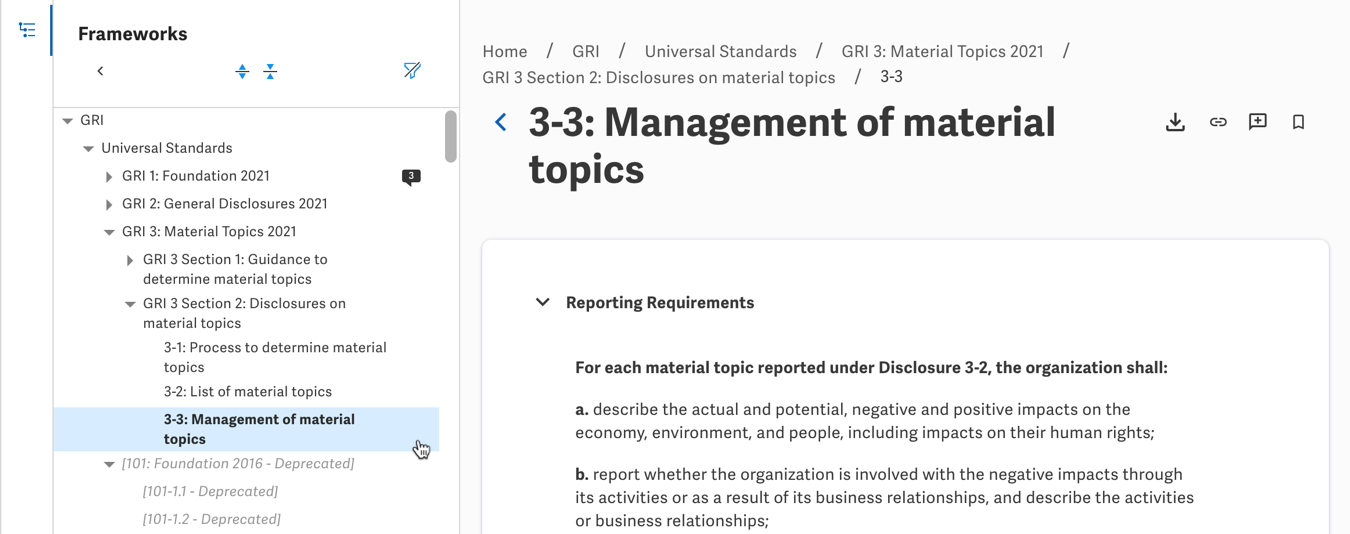1350x534 pixels.
Task: Expand GRI 3 Section 1 guidance node
Action: point(130,260)
